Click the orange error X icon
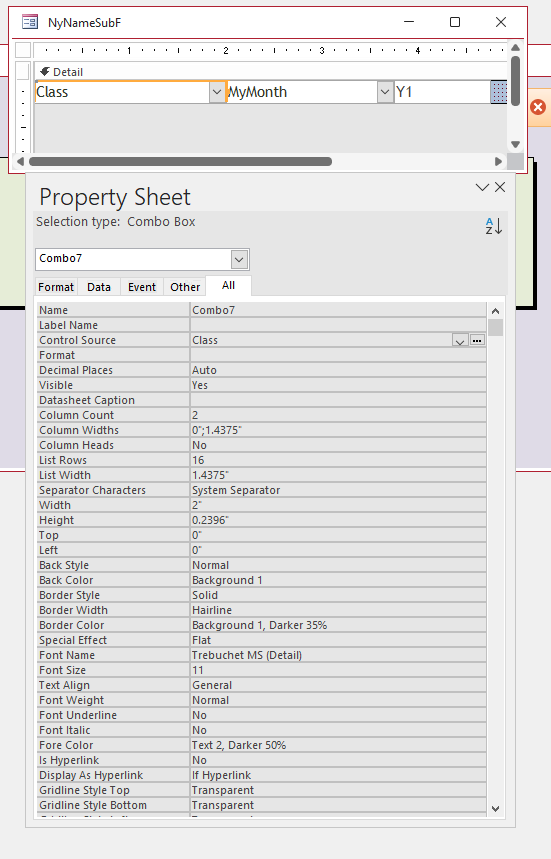 click(x=538, y=107)
